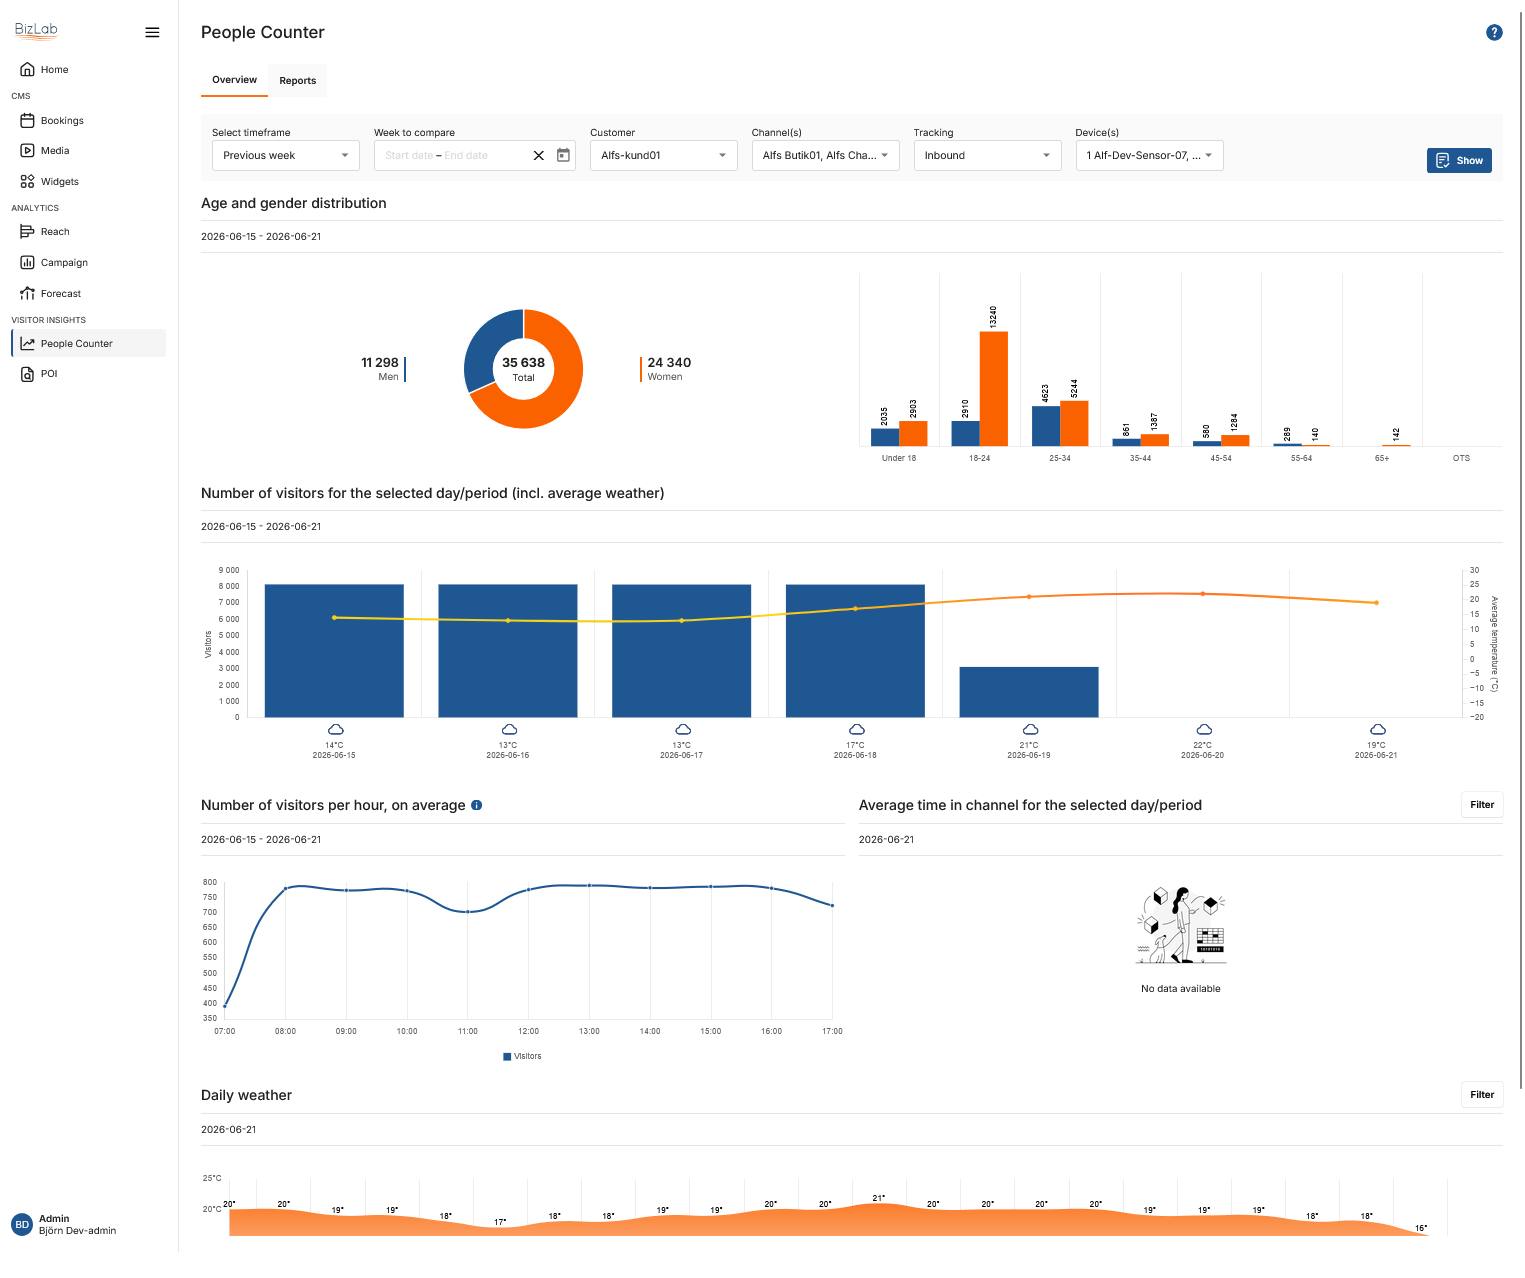This screenshot has width=1525, height=1278.
Task: Click the calendar icon in Week to compare
Action: click(x=563, y=155)
